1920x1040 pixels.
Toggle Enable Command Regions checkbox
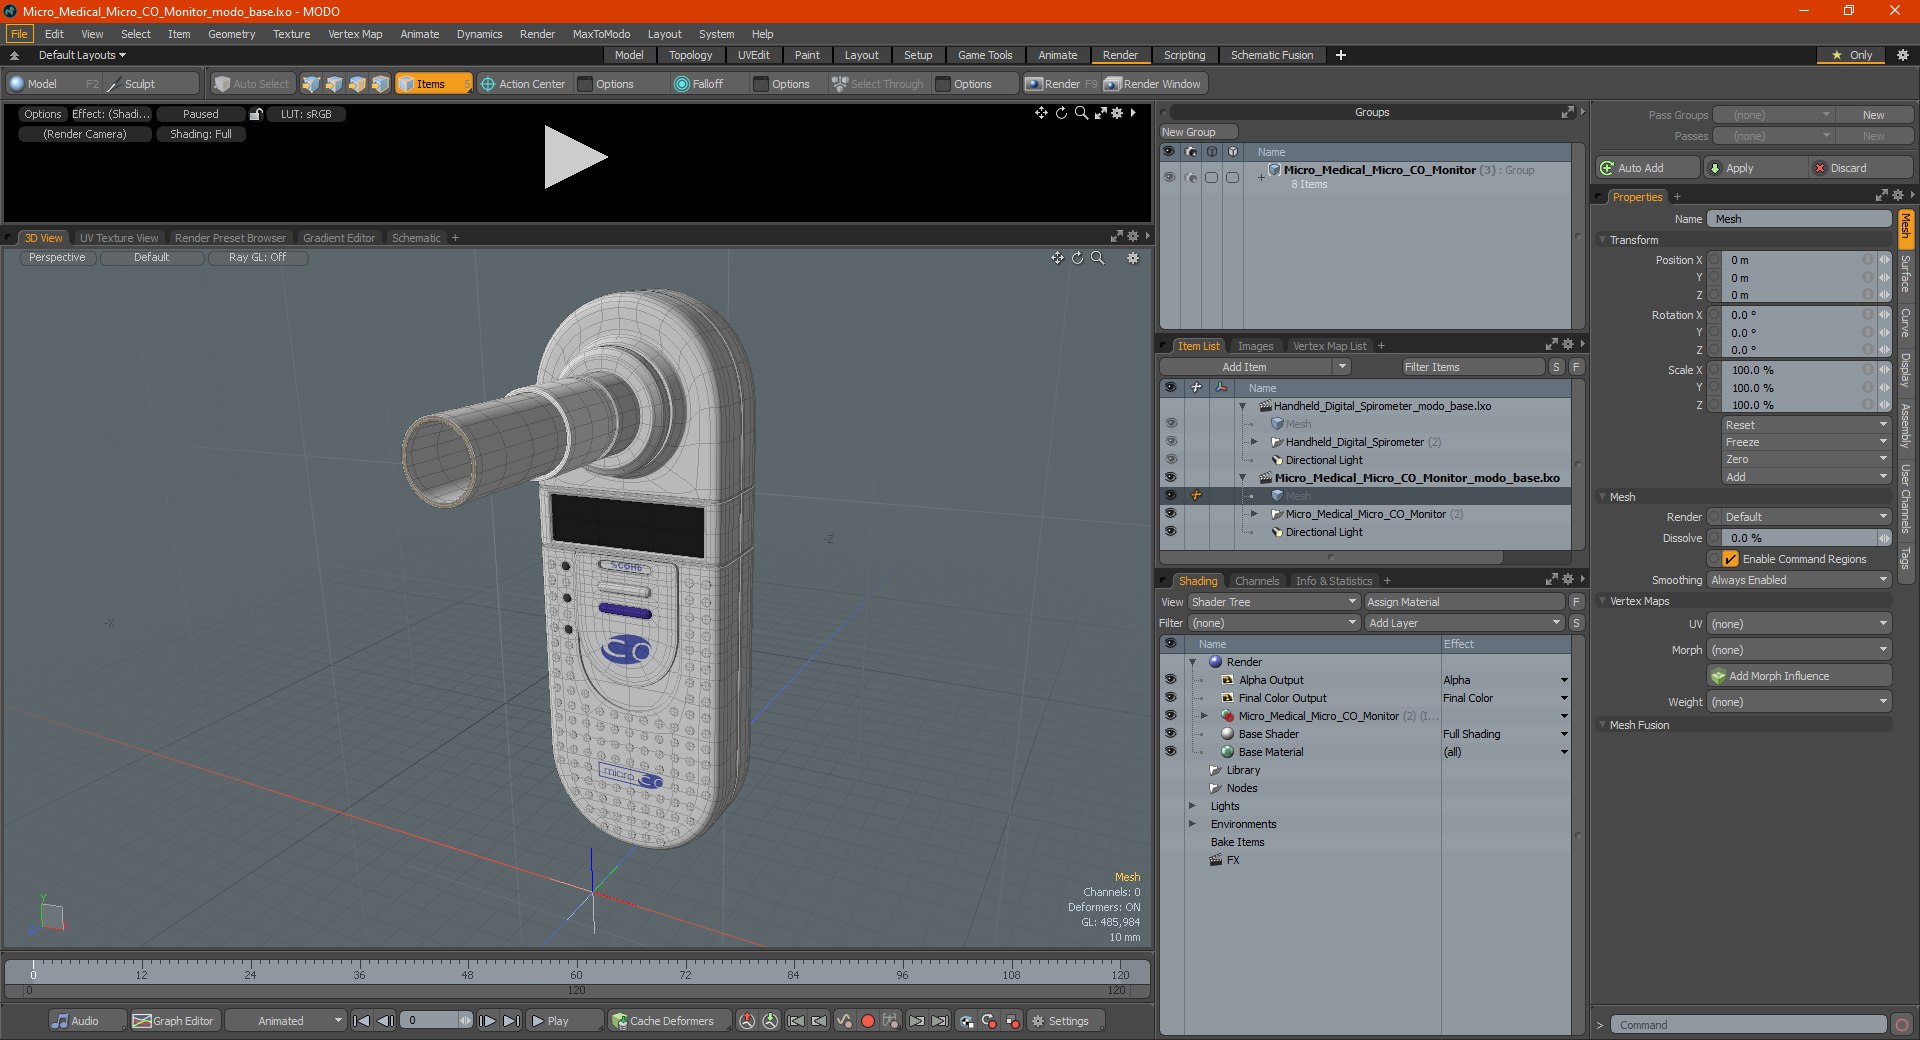pos(1730,559)
